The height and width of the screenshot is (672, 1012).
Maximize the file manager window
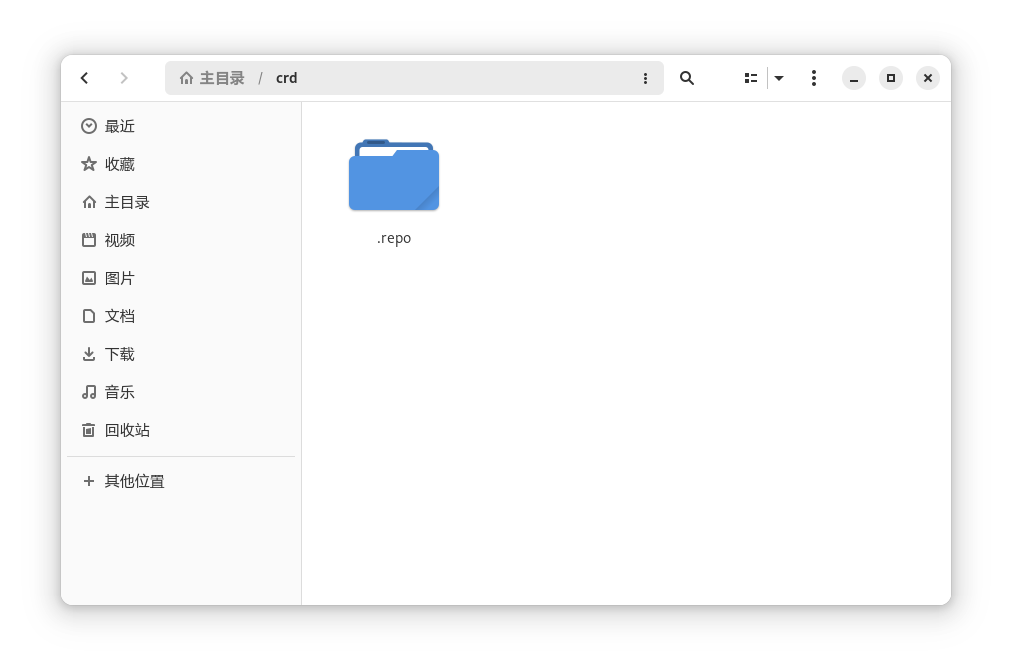point(891,78)
